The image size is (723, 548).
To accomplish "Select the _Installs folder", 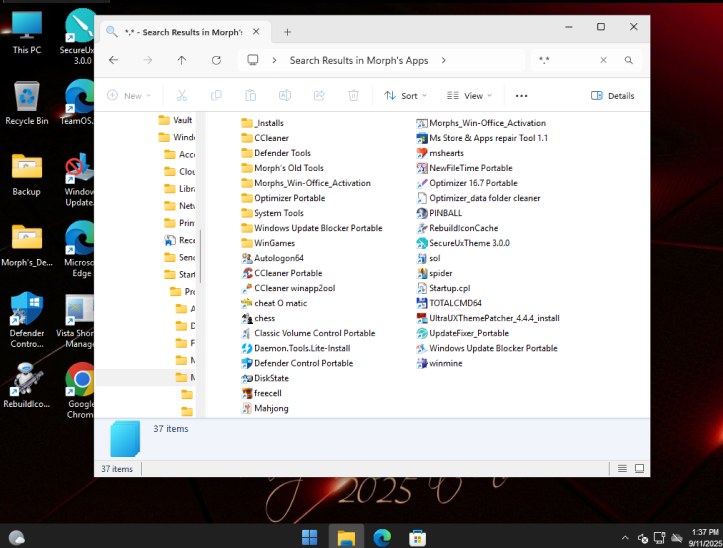I will tap(262, 123).
